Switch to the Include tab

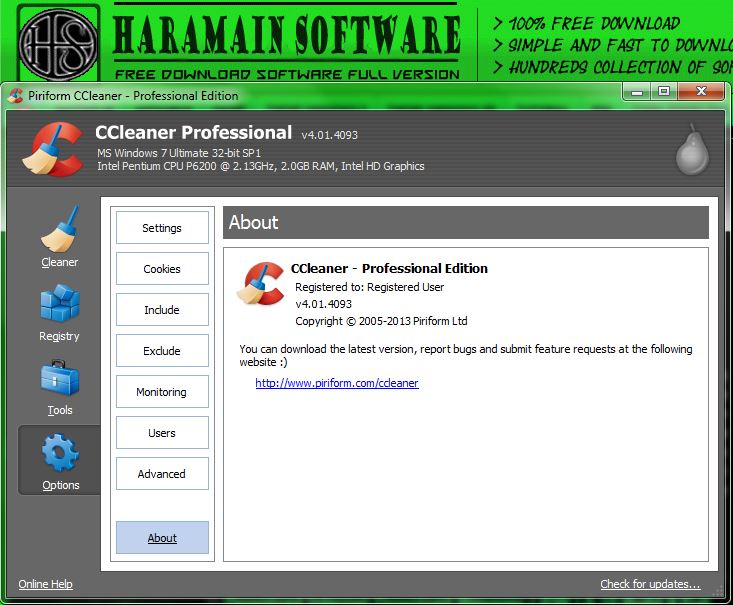pos(162,310)
